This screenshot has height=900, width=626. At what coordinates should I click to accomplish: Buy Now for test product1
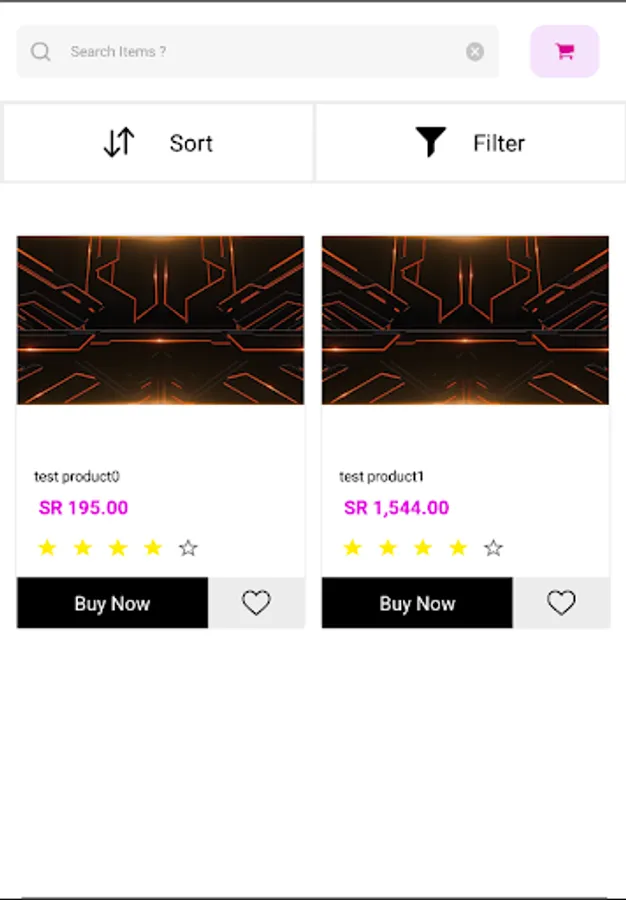point(417,603)
